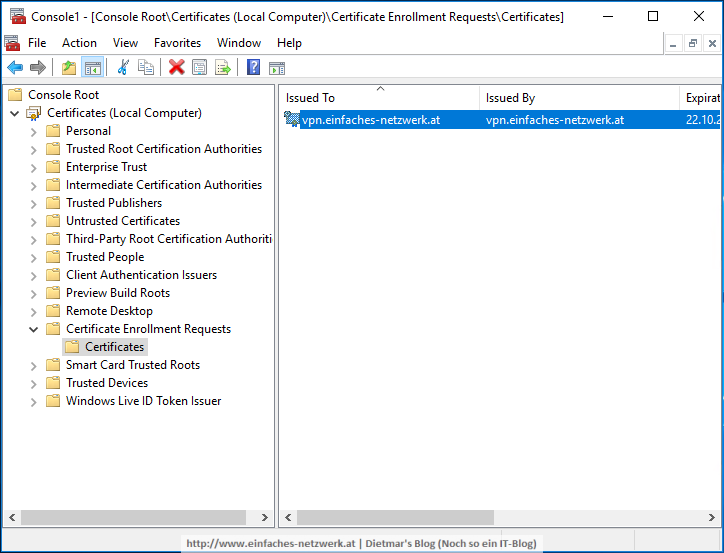The width and height of the screenshot is (724, 553).
Task: Open the Help menu
Action: pos(289,43)
